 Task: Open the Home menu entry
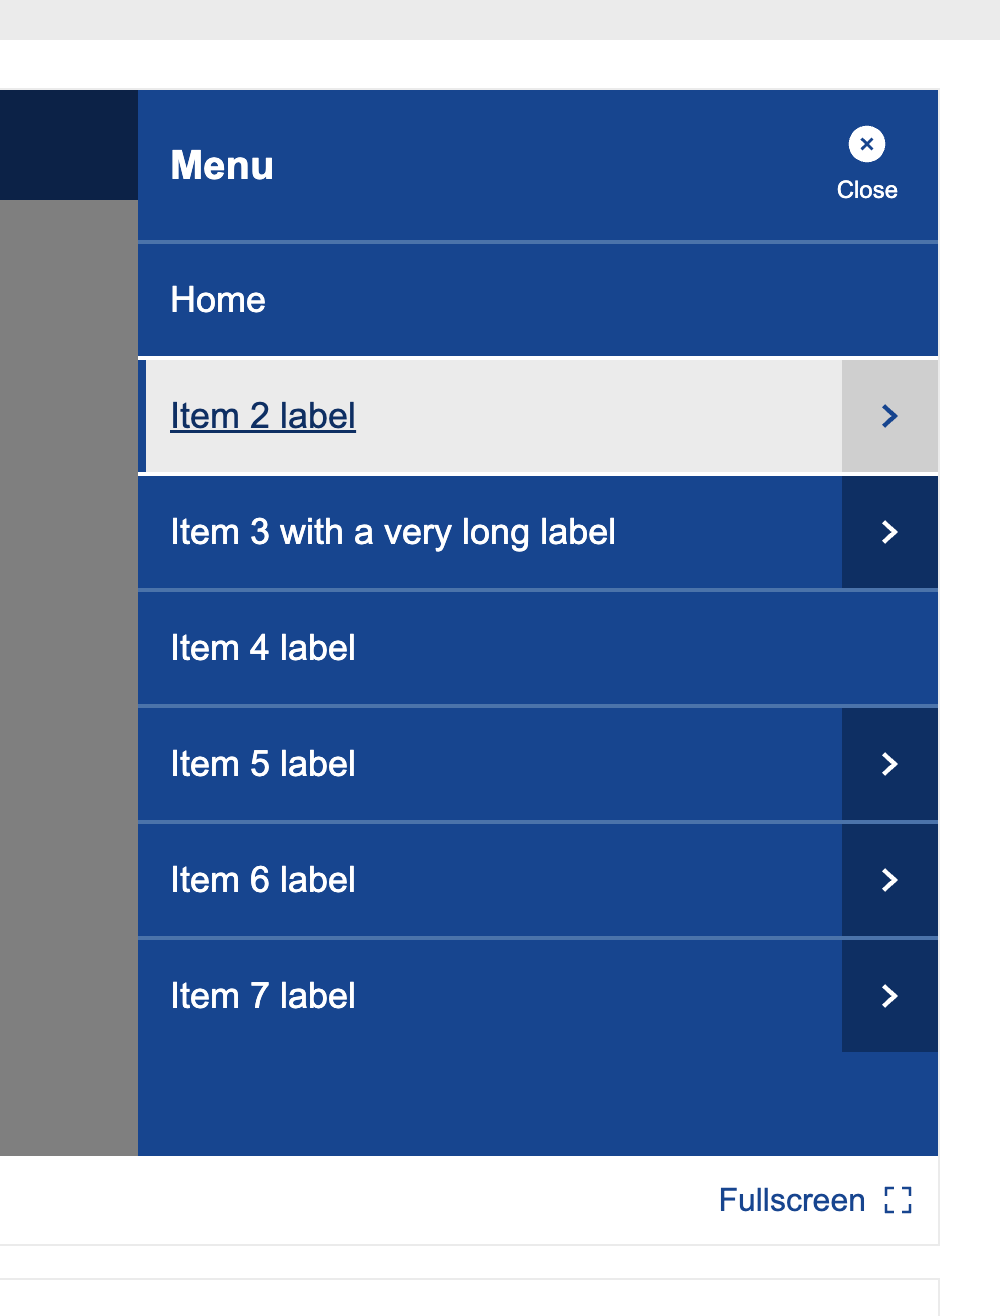(218, 299)
